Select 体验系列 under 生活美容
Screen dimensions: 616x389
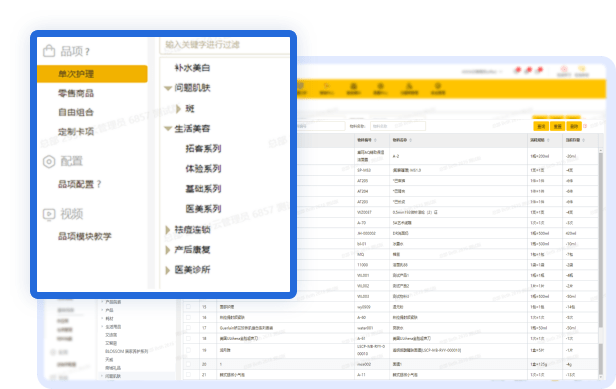(204, 169)
